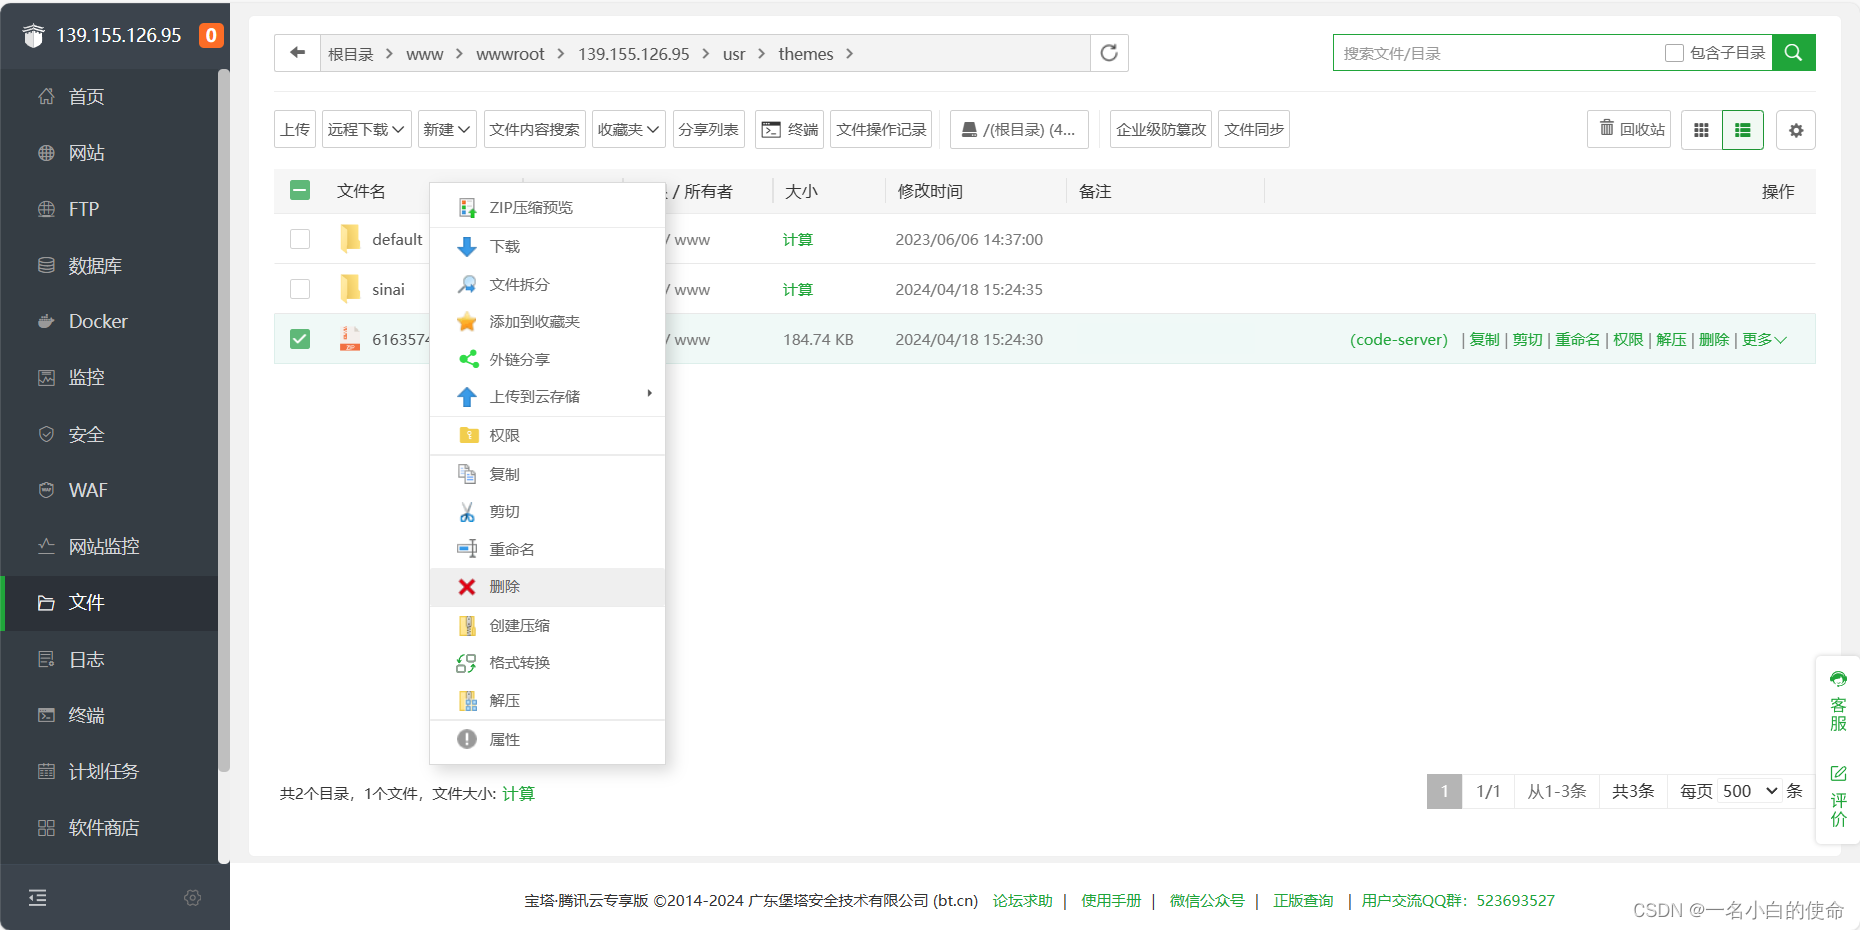Open the 终端 terminal toolbar button
1860x930 pixels.
(x=789, y=129)
